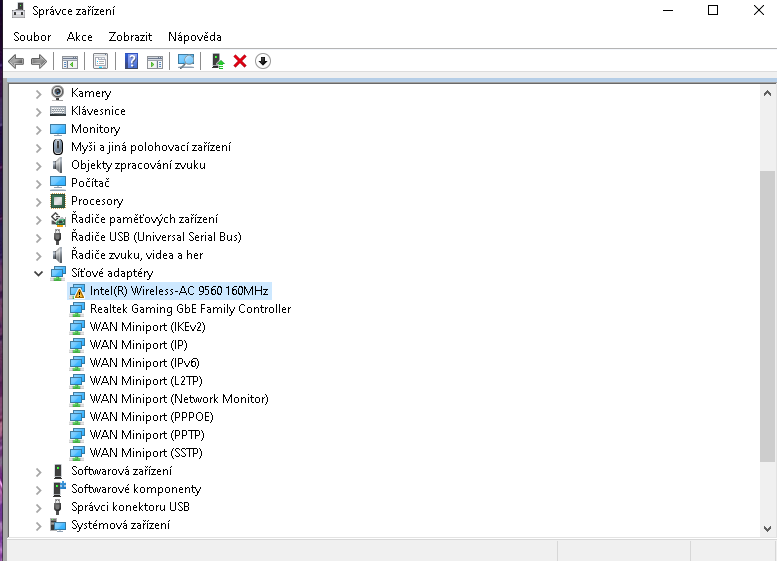Select WAN Miniport (IP)
777x561 pixels.
138,345
